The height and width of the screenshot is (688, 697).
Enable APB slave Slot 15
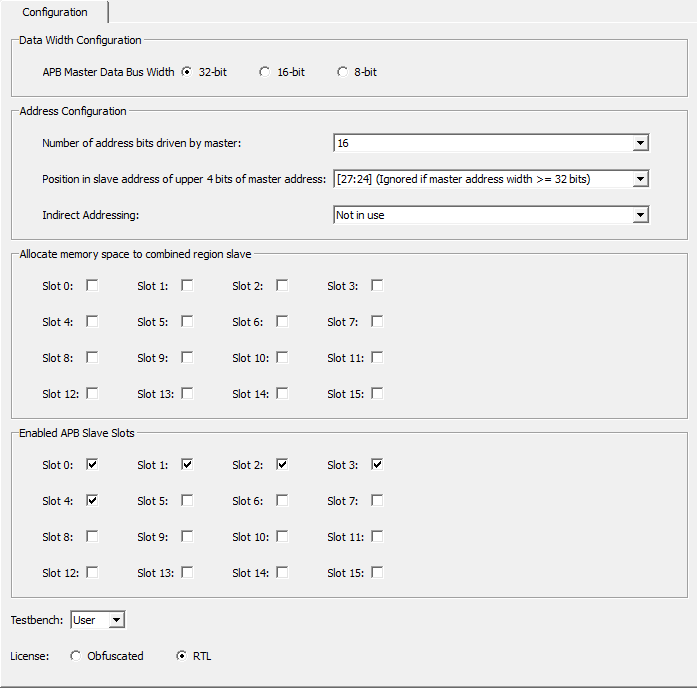pyautogui.click(x=377, y=572)
